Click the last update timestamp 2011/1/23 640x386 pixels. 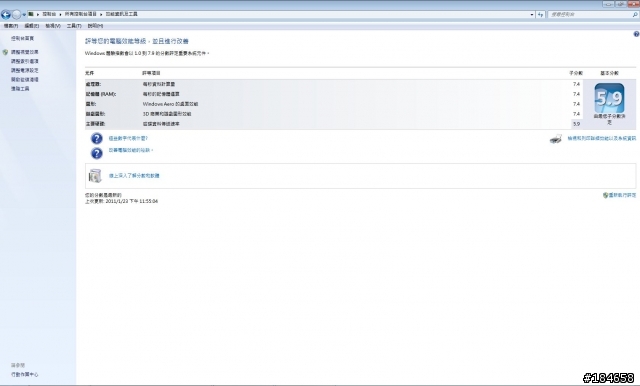click(121, 201)
